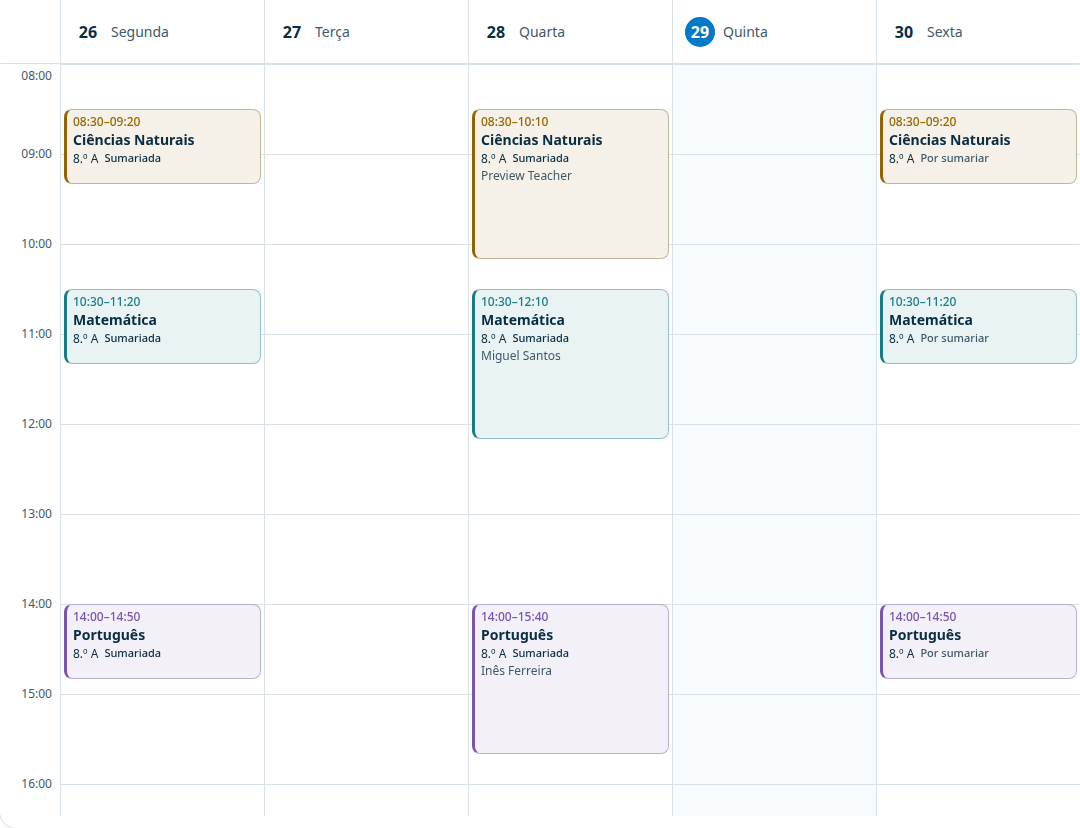Open Wednesday Ciências Naturais lesson by Preview Teacher
Screen dimensions: 1080x828
tap(570, 184)
